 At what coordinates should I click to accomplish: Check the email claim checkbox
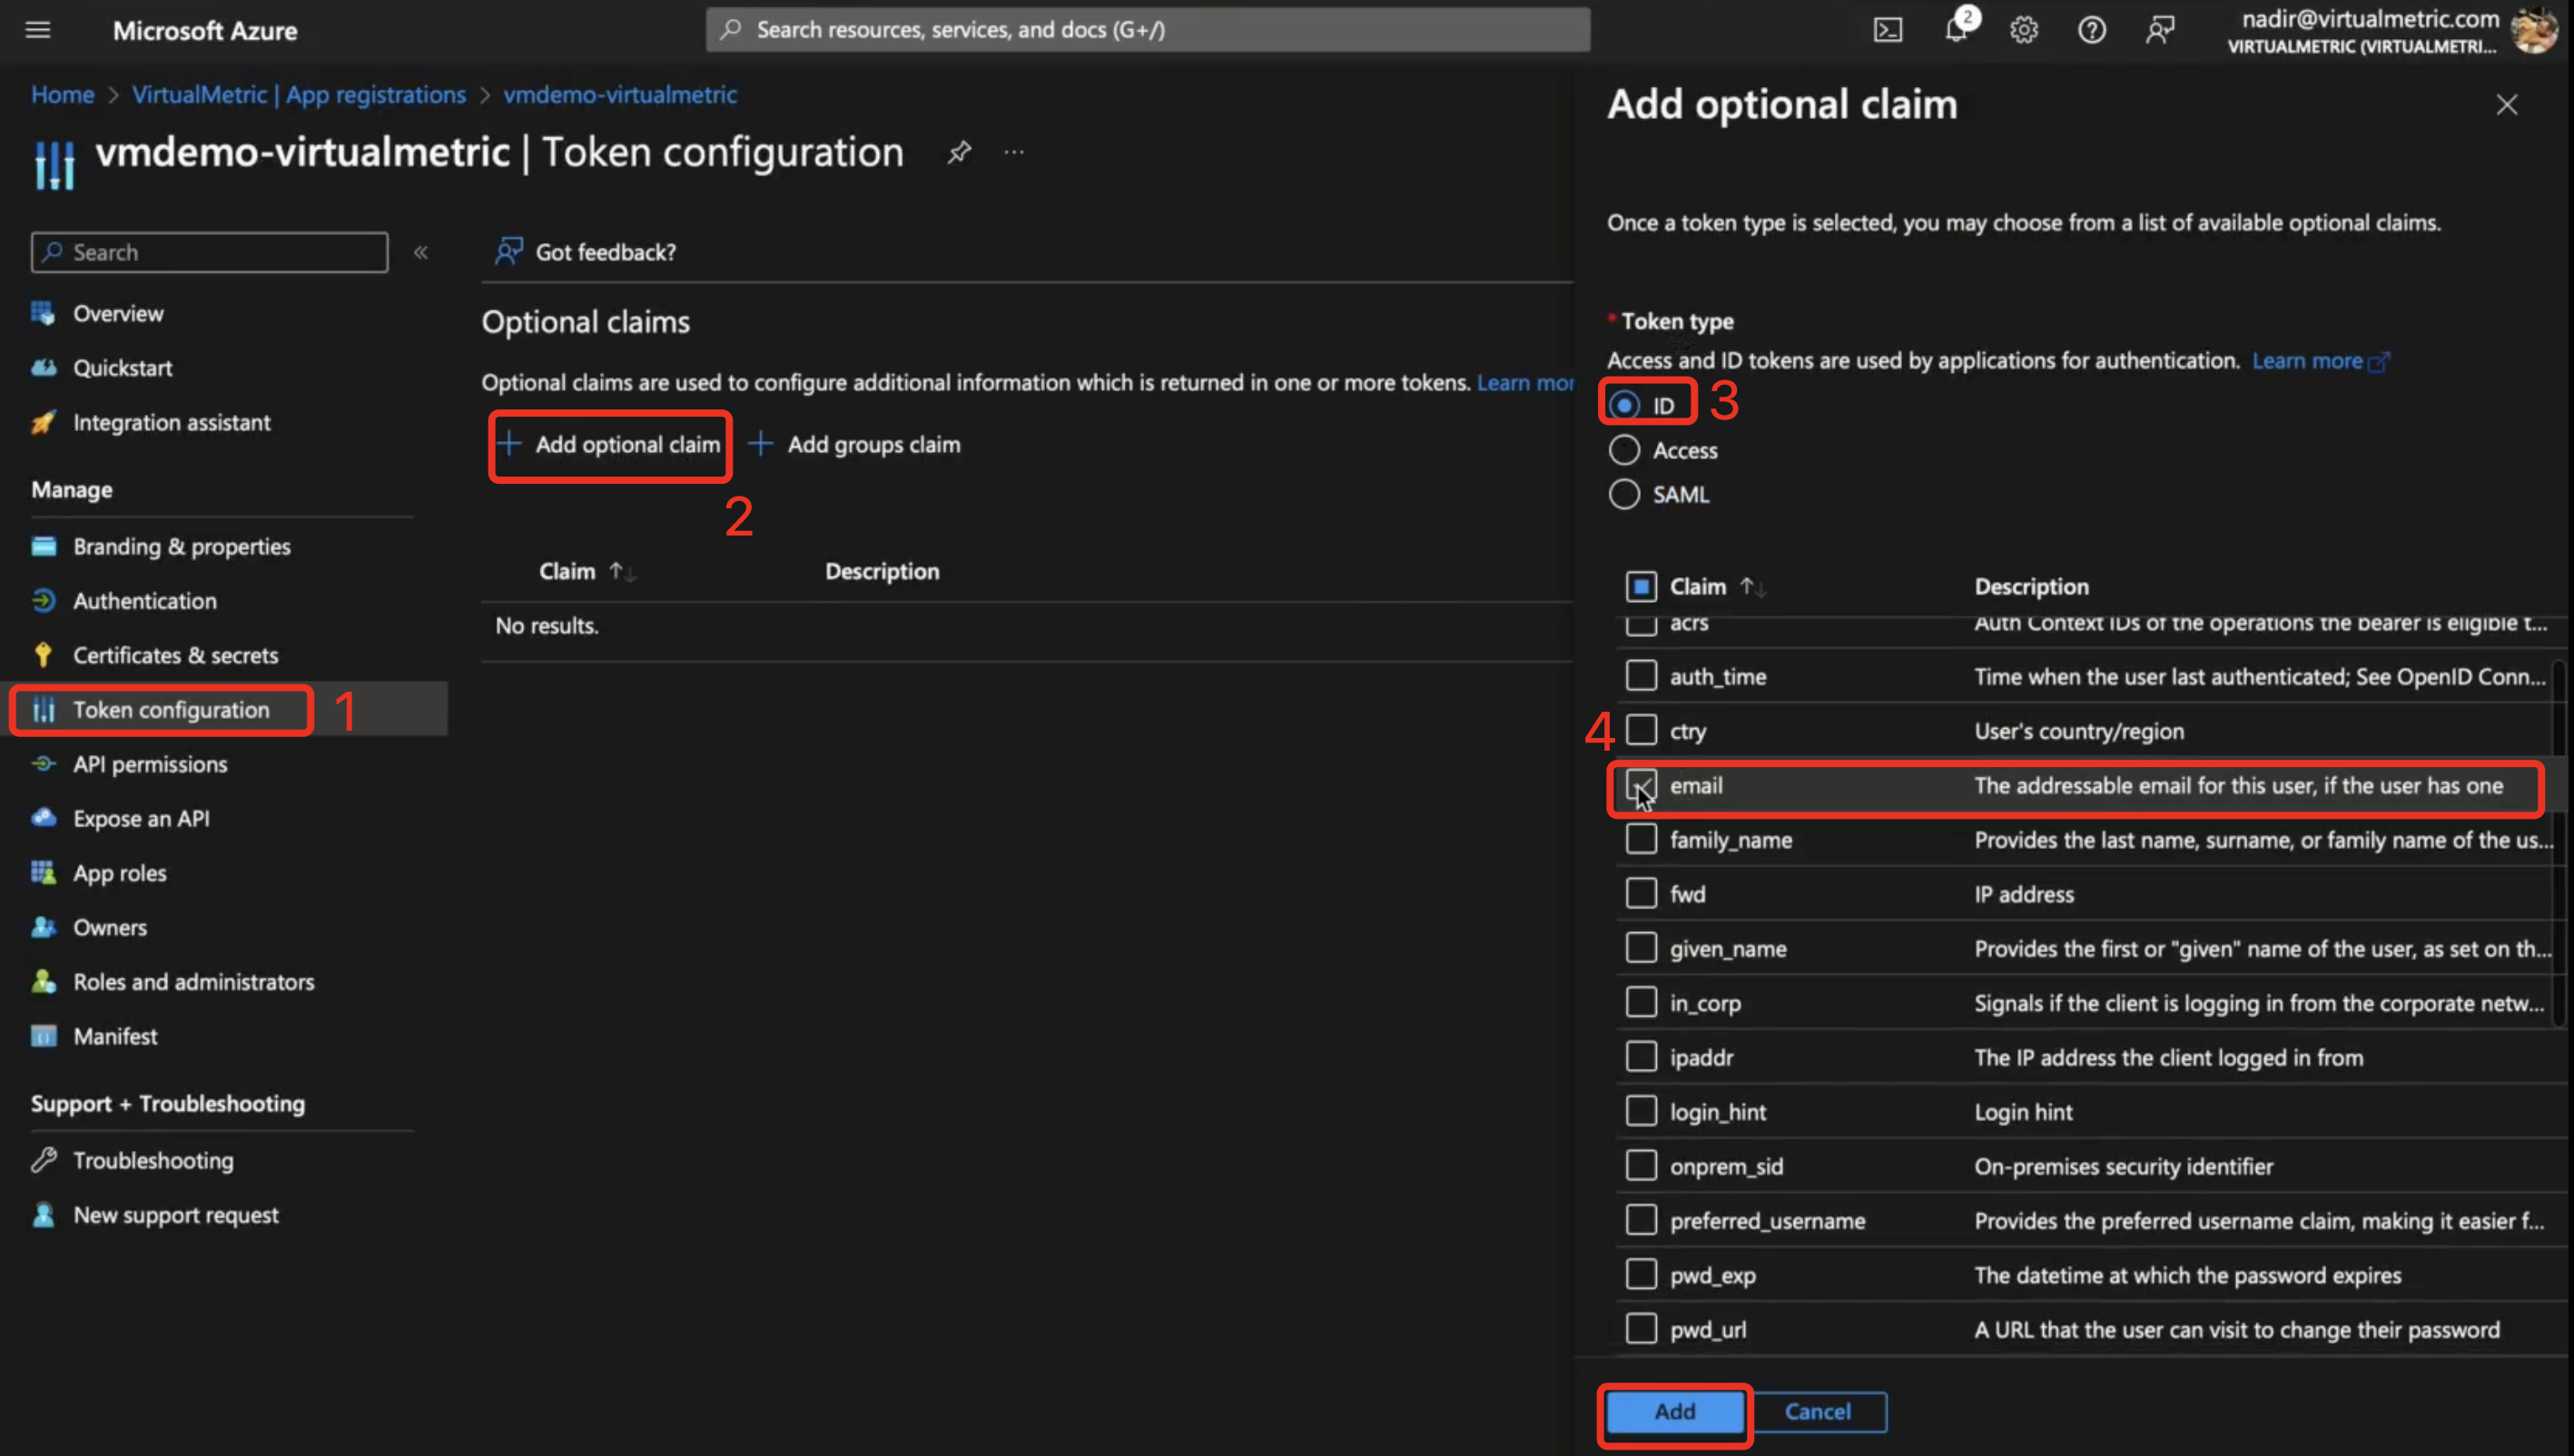click(x=1641, y=785)
